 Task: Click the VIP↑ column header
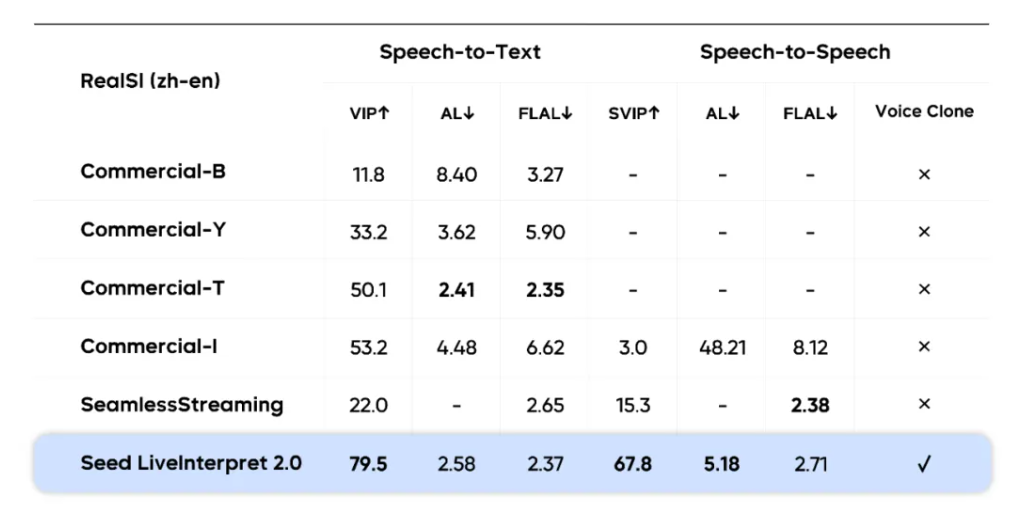(x=369, y=114)
